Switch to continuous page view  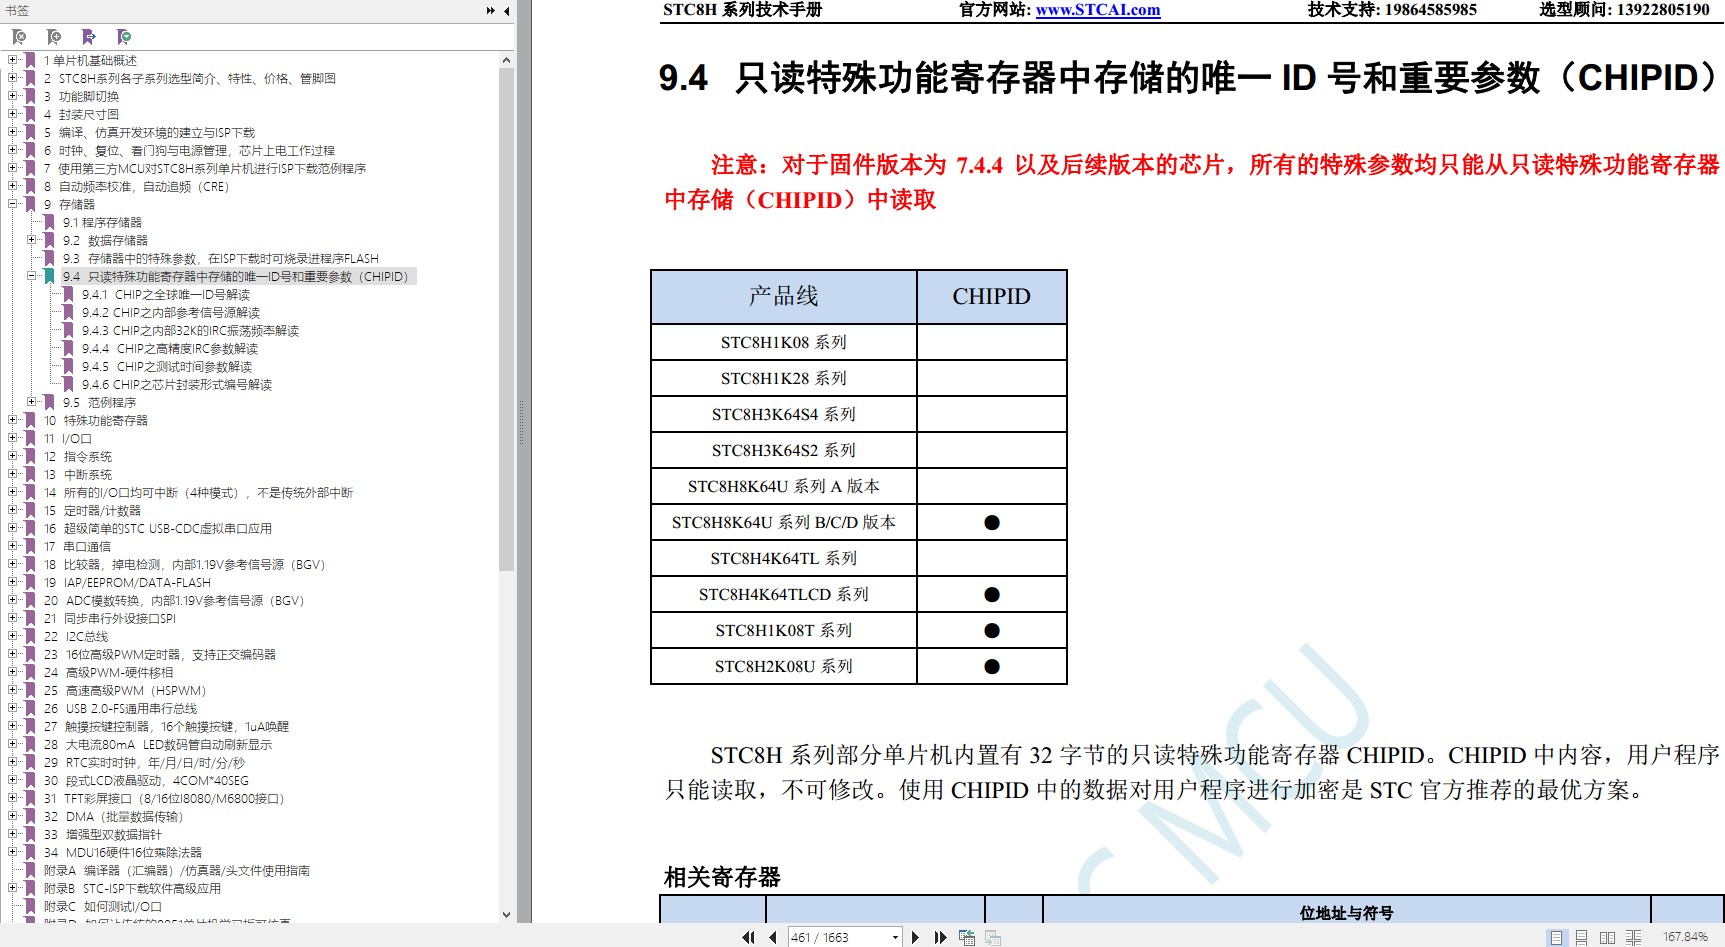click(1582, 937)
